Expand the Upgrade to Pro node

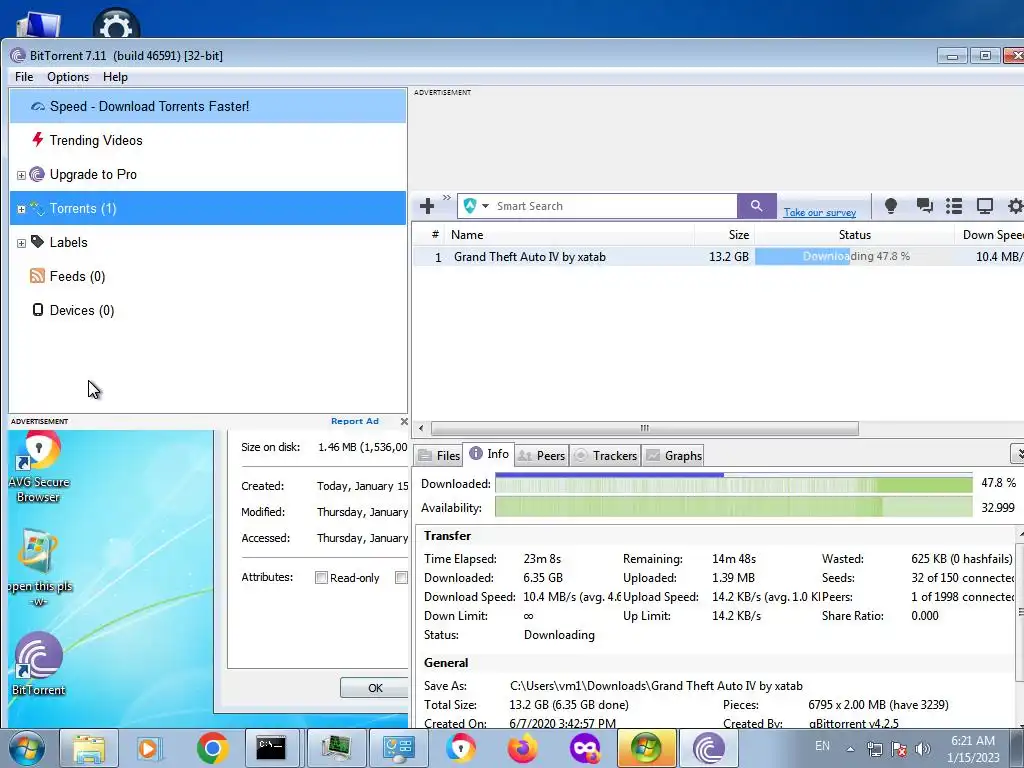(21, 175)
